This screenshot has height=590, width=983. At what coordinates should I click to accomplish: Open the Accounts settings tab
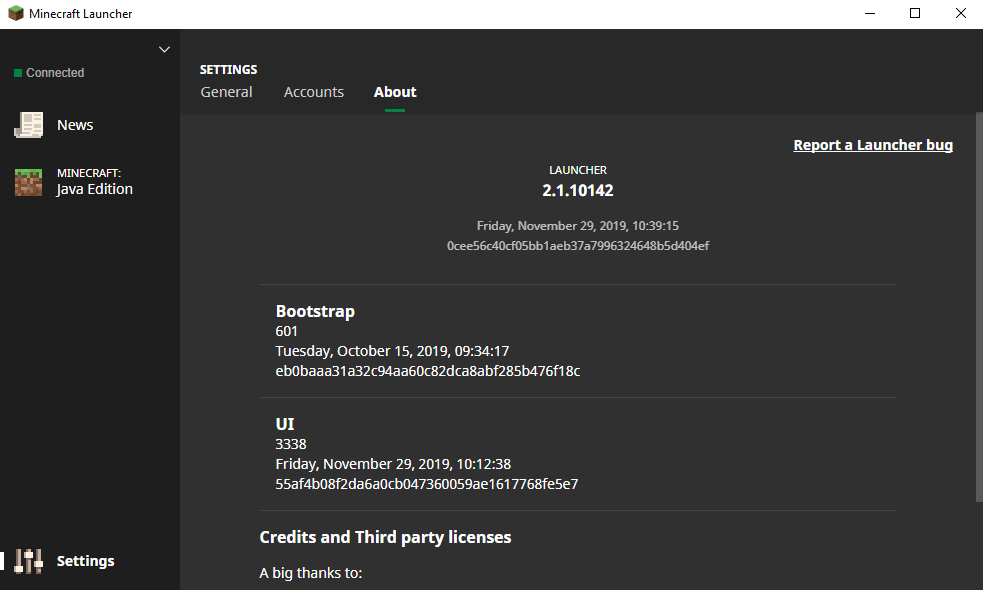click(x=313, y=92)
